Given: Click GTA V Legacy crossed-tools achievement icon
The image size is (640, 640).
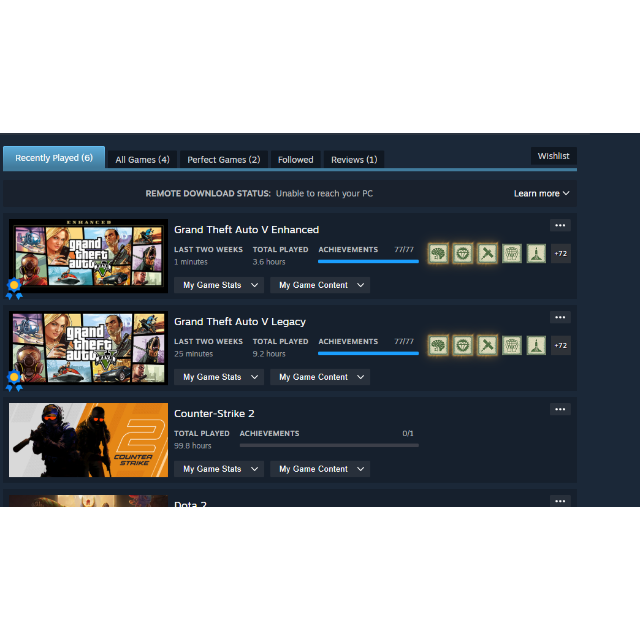Looking at the screenshot, I should [487, 345].
